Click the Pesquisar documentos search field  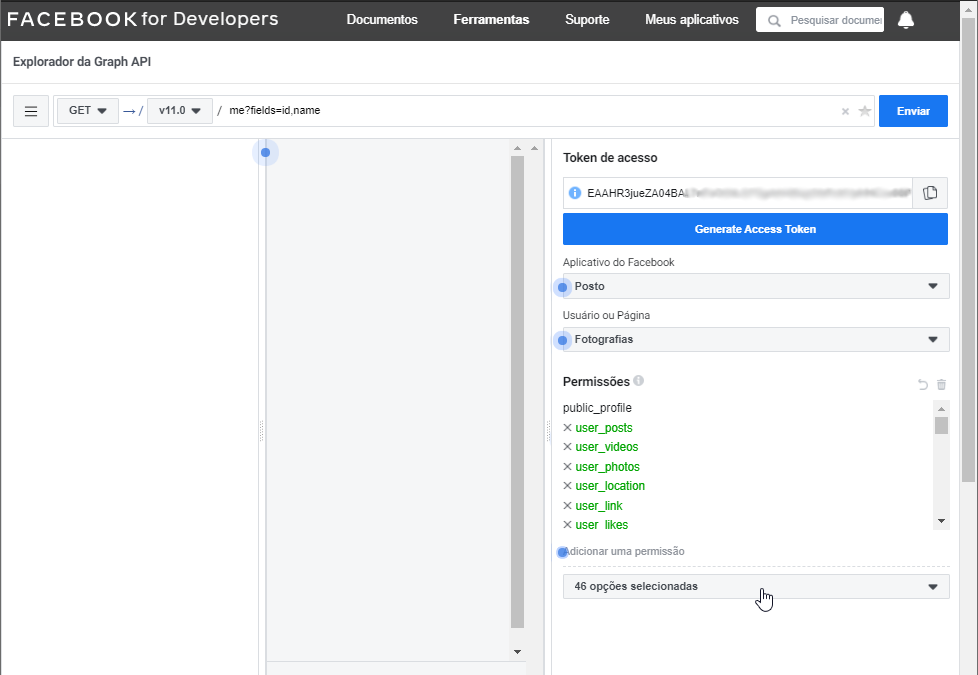pos(820,20)
